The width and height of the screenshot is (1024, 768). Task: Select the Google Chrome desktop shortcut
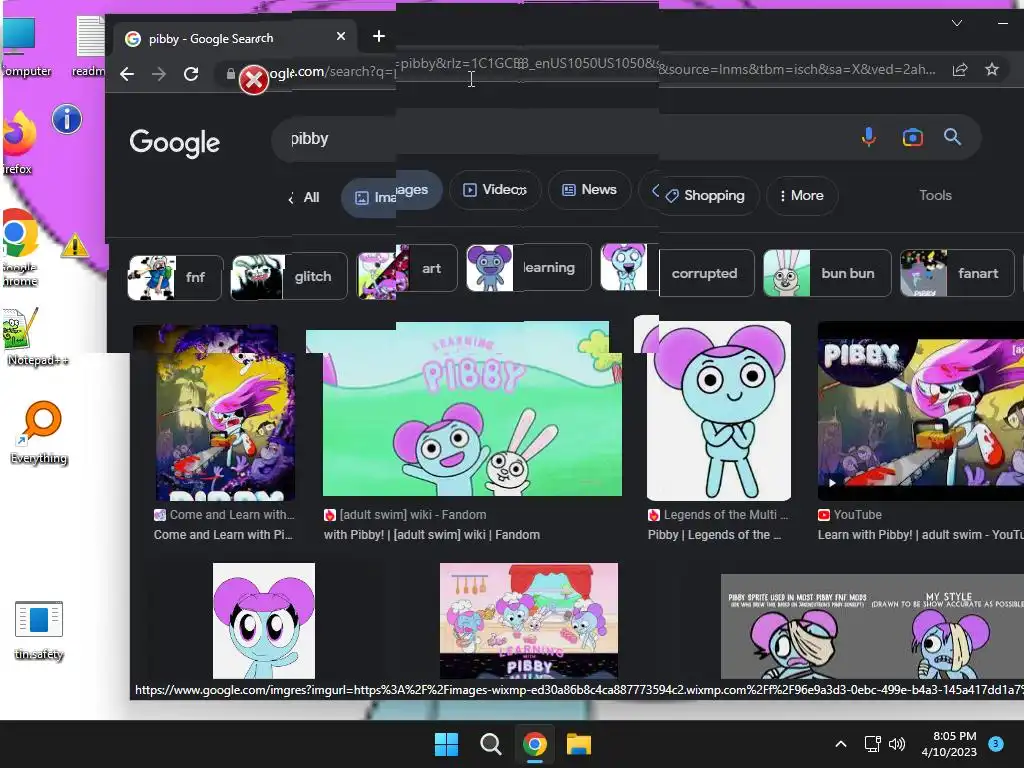click(x=20, y=248)
